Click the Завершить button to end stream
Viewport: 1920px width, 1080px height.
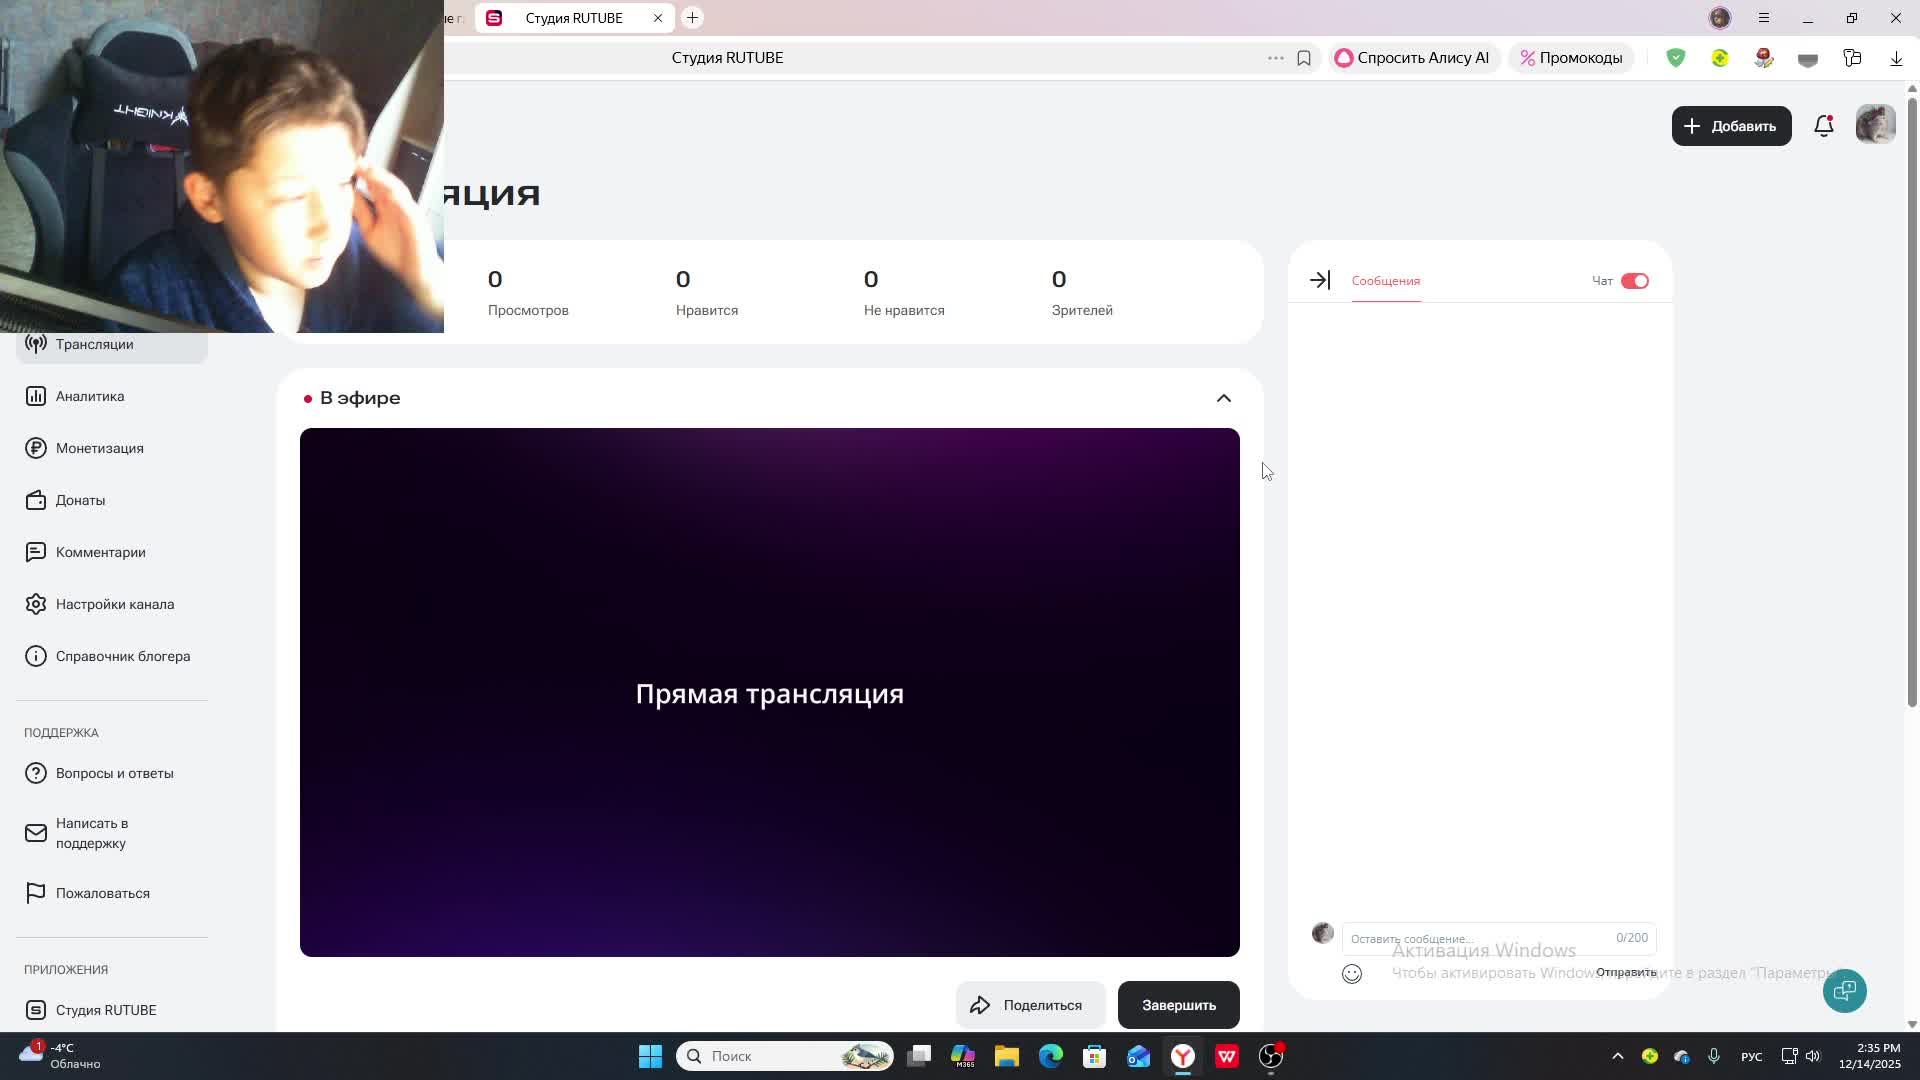(1178, 1005)
